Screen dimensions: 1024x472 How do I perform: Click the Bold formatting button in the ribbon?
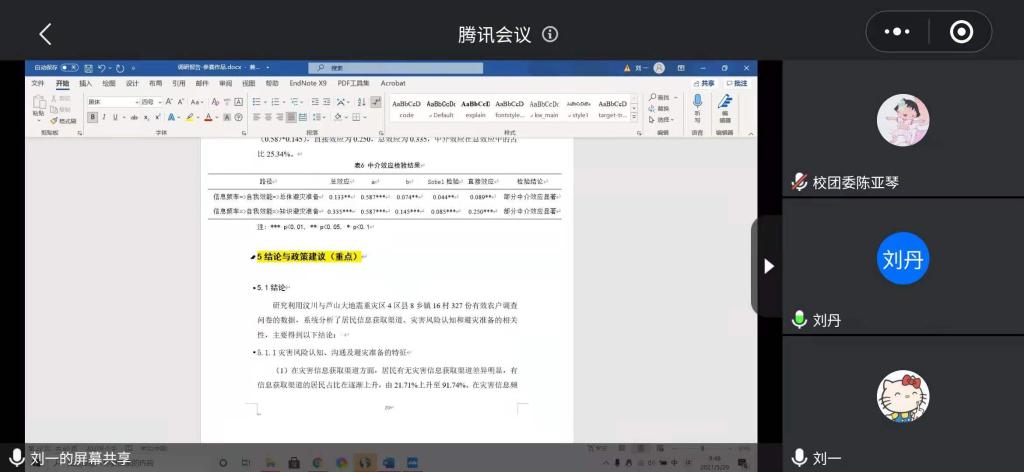(x=92, y=117)
